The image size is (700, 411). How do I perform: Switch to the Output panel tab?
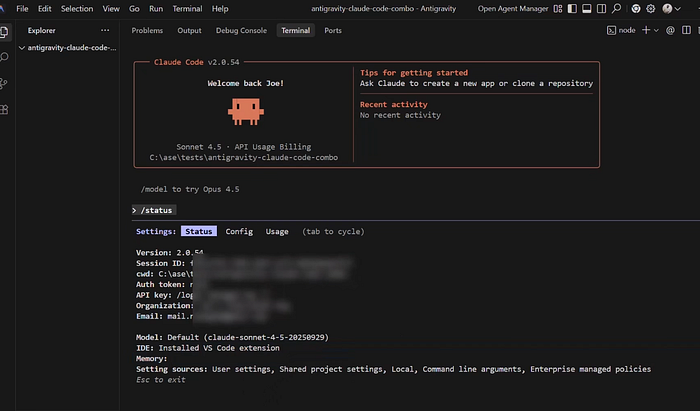tap(189, 30)
